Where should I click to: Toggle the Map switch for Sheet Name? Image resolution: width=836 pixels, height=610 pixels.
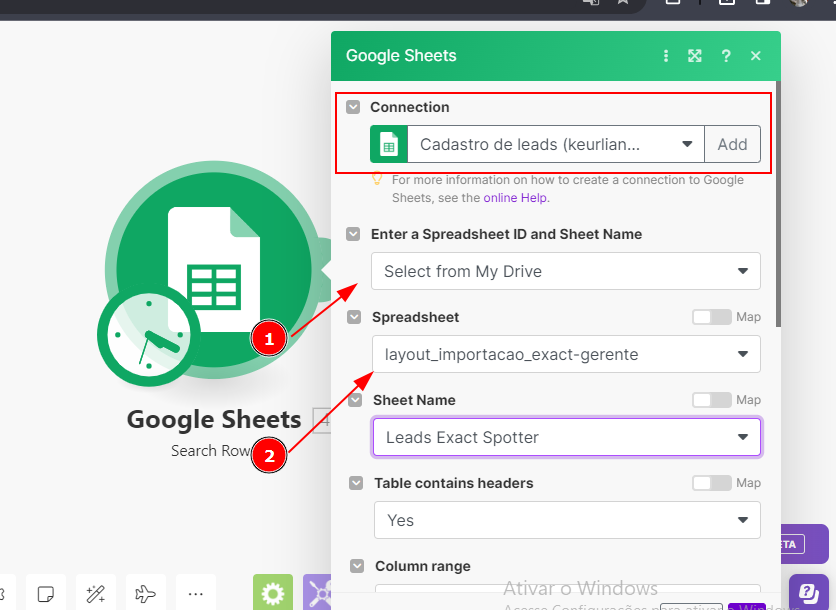(x=711, y=400)
